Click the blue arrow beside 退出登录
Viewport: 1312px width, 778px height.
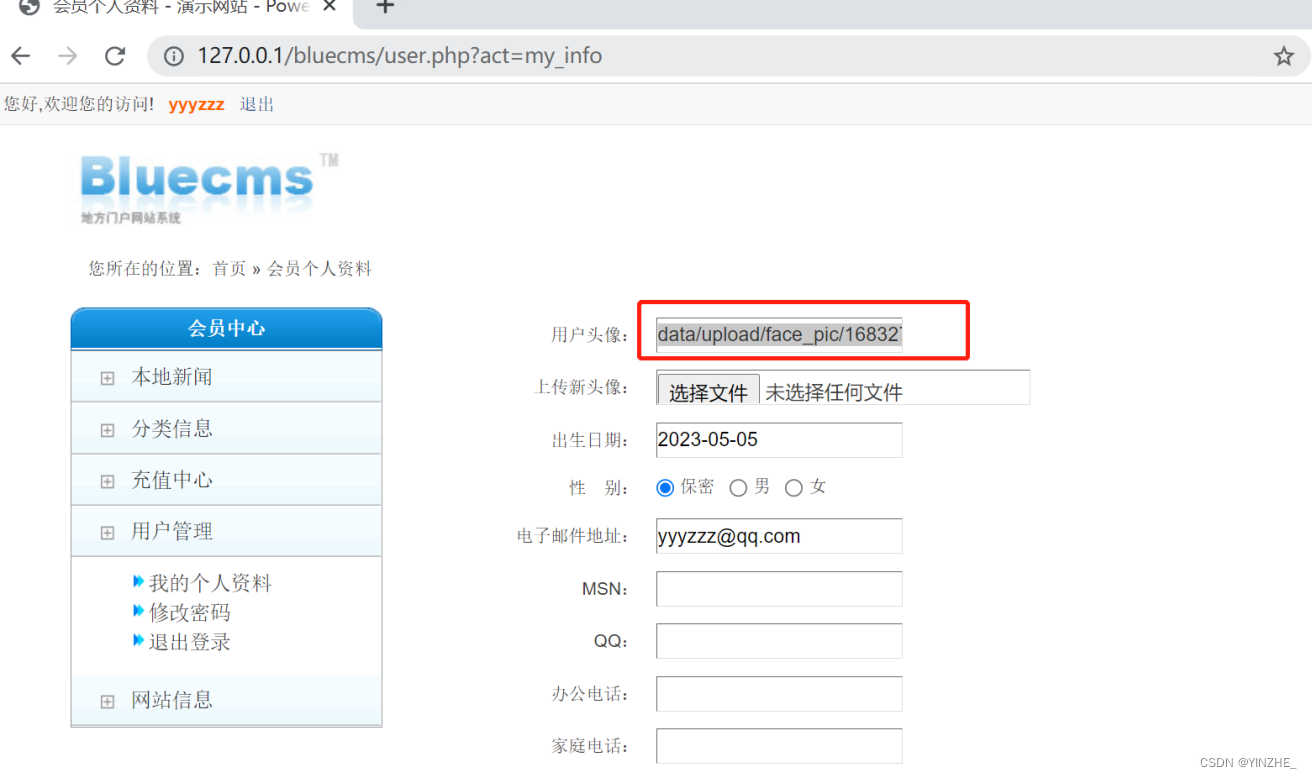(x=139, y=640)
